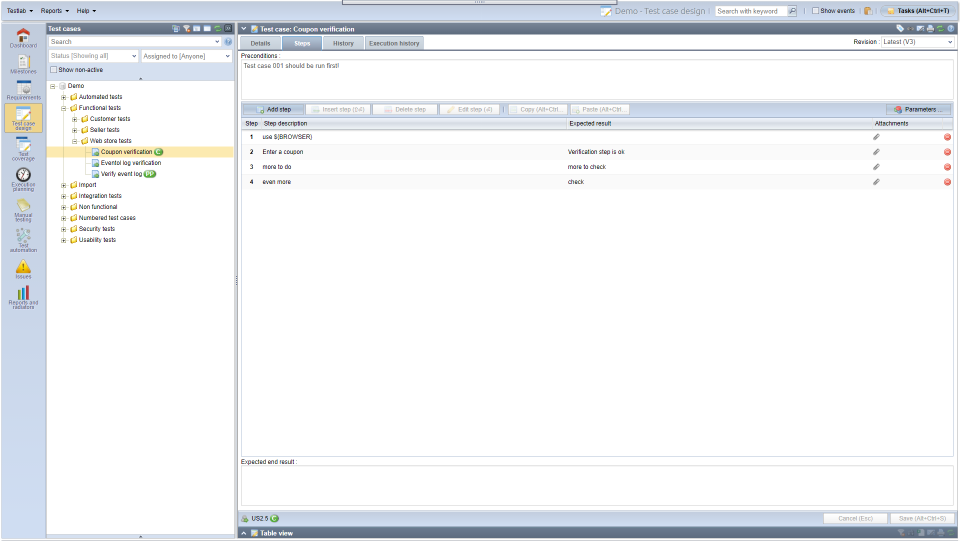Screen dimensions: 960x541
Task: Click help icon in test case header
Action: 951,29
